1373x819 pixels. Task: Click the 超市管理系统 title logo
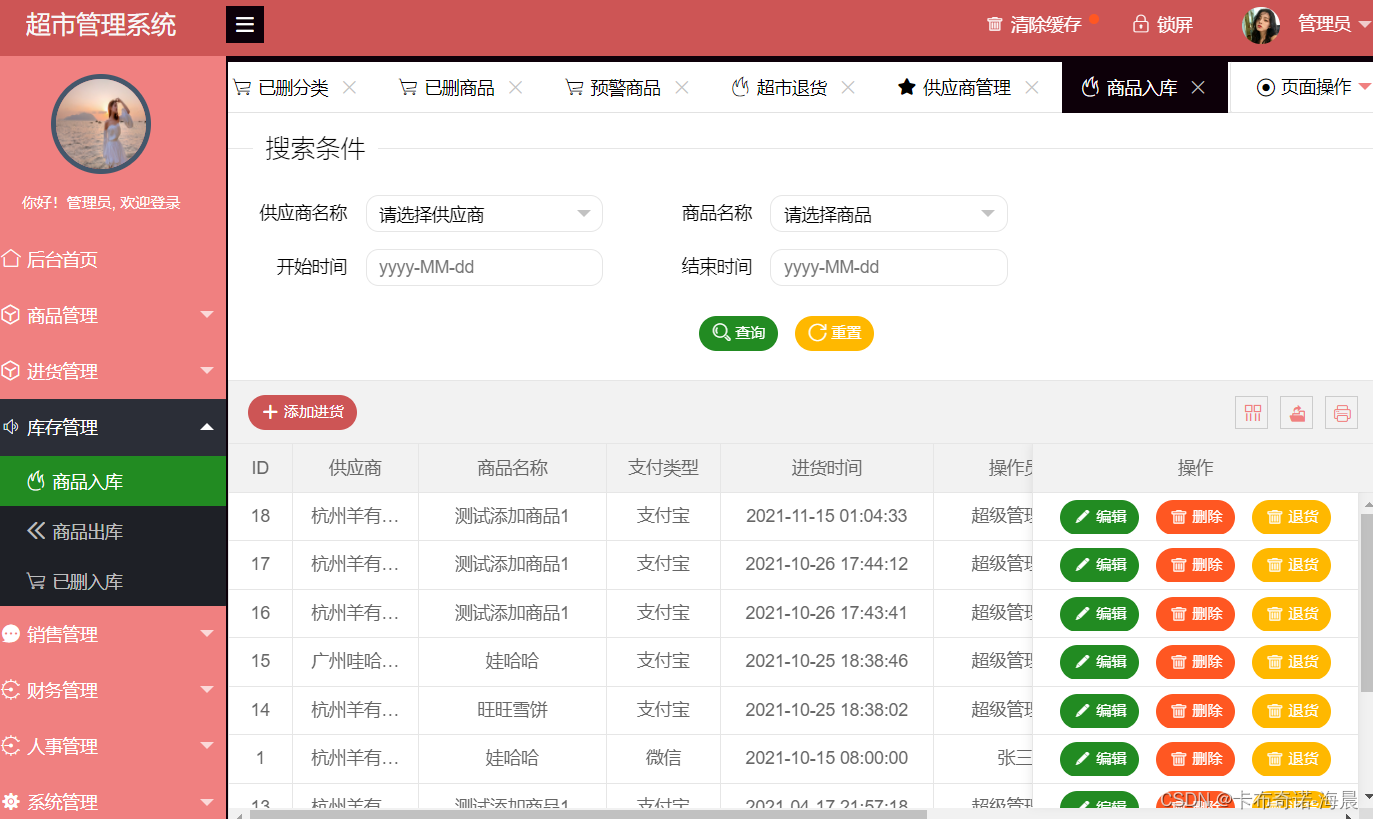(101, 25)
